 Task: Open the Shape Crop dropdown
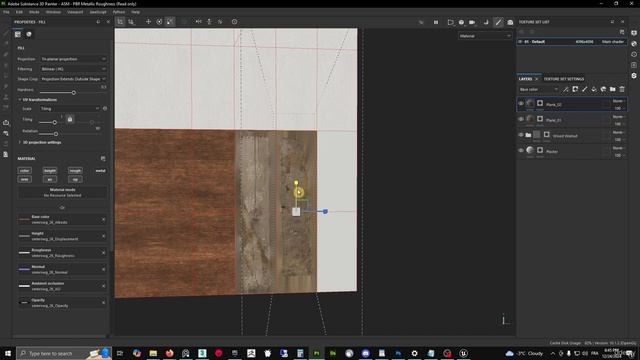(73, 79)
